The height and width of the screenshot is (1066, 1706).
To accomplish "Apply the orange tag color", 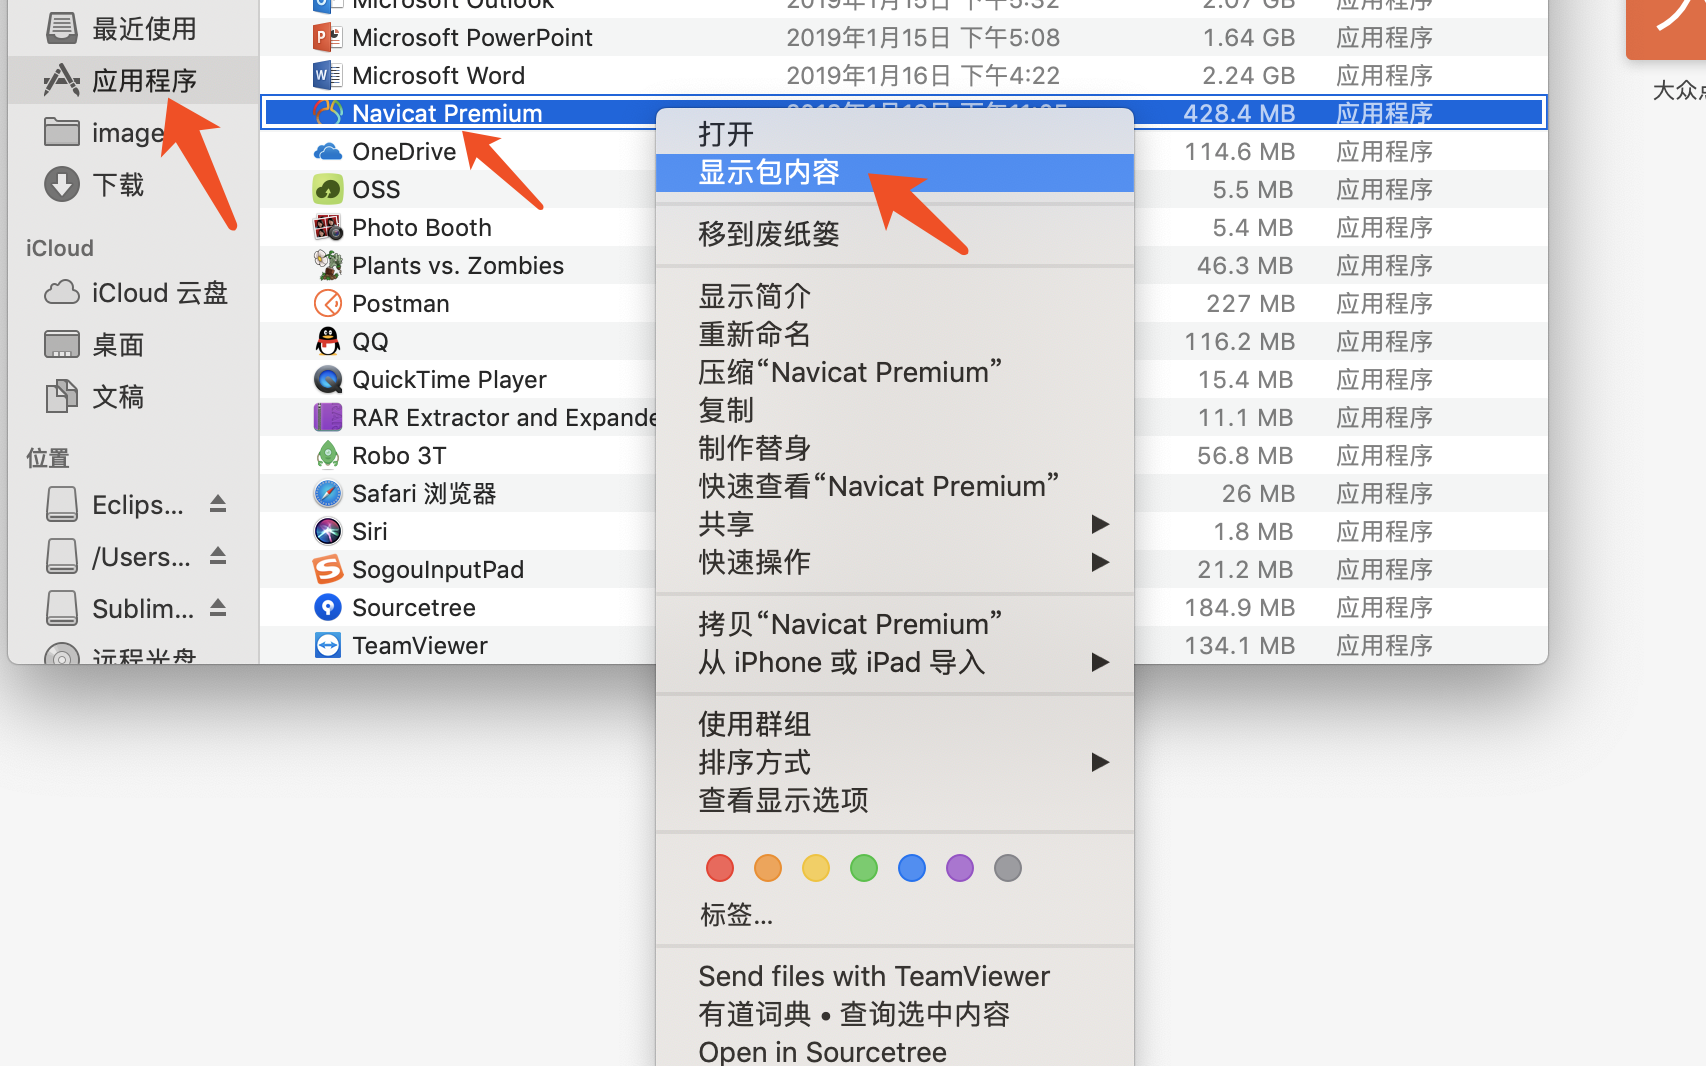I will (768, 868).
